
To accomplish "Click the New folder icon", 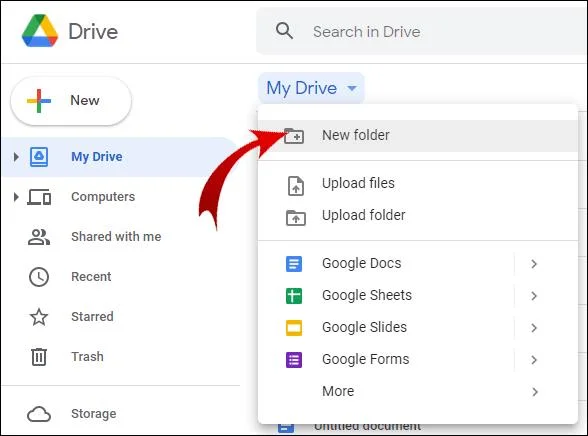I will (294, 136).
